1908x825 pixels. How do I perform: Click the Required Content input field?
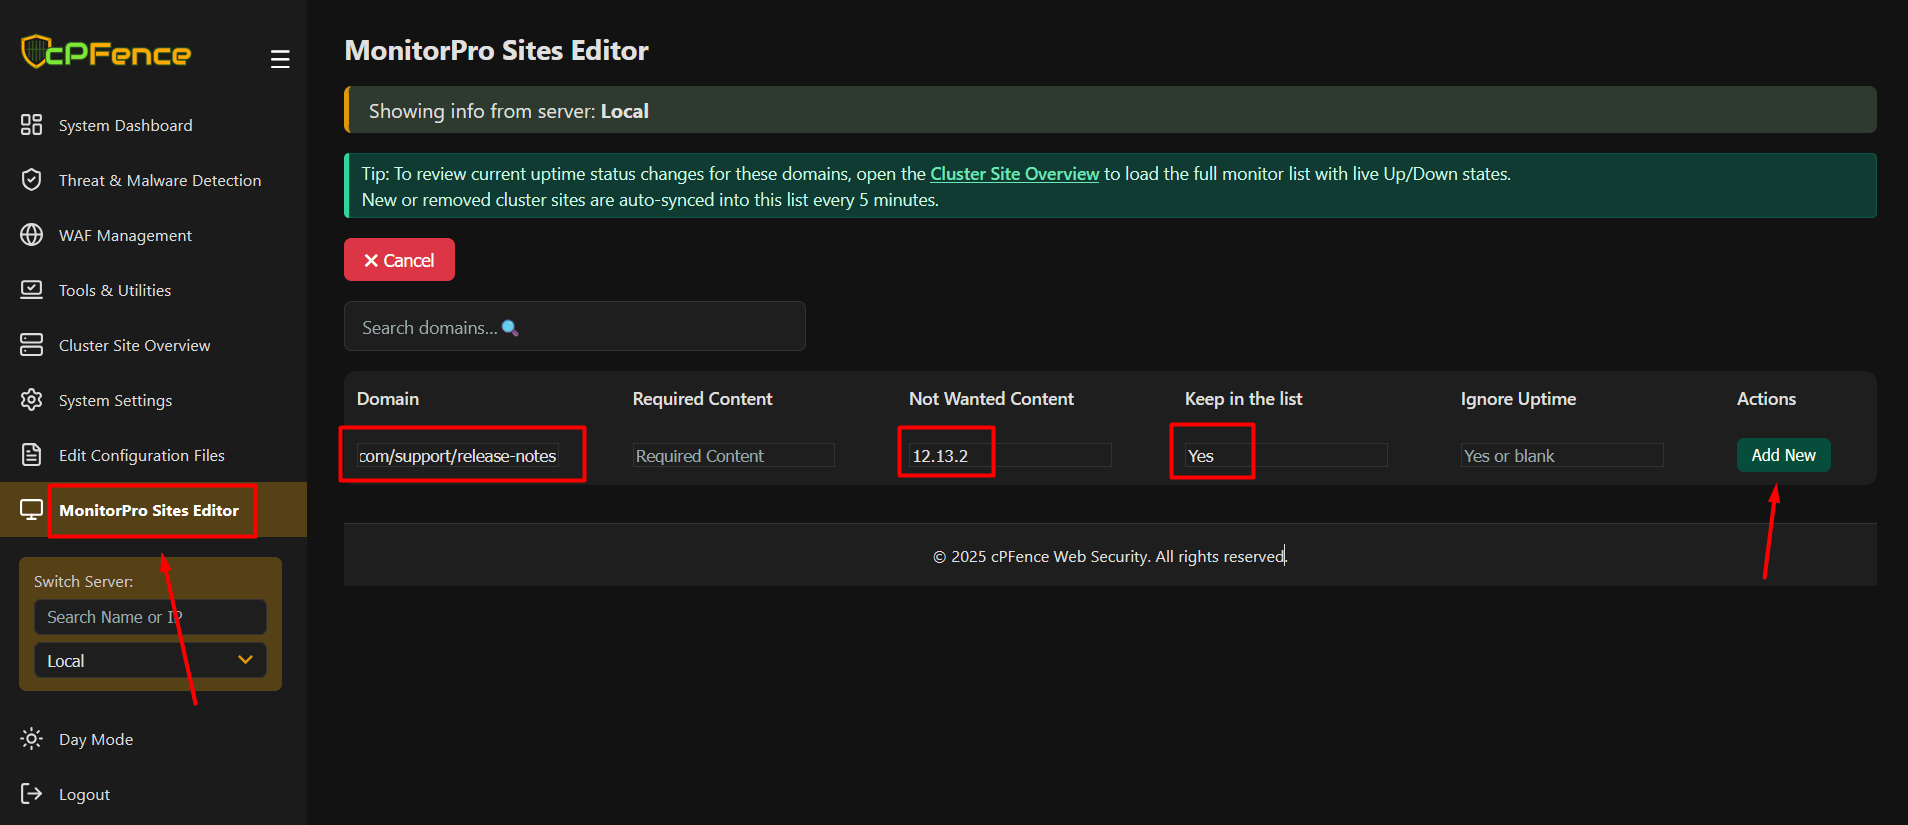point(734,456)
